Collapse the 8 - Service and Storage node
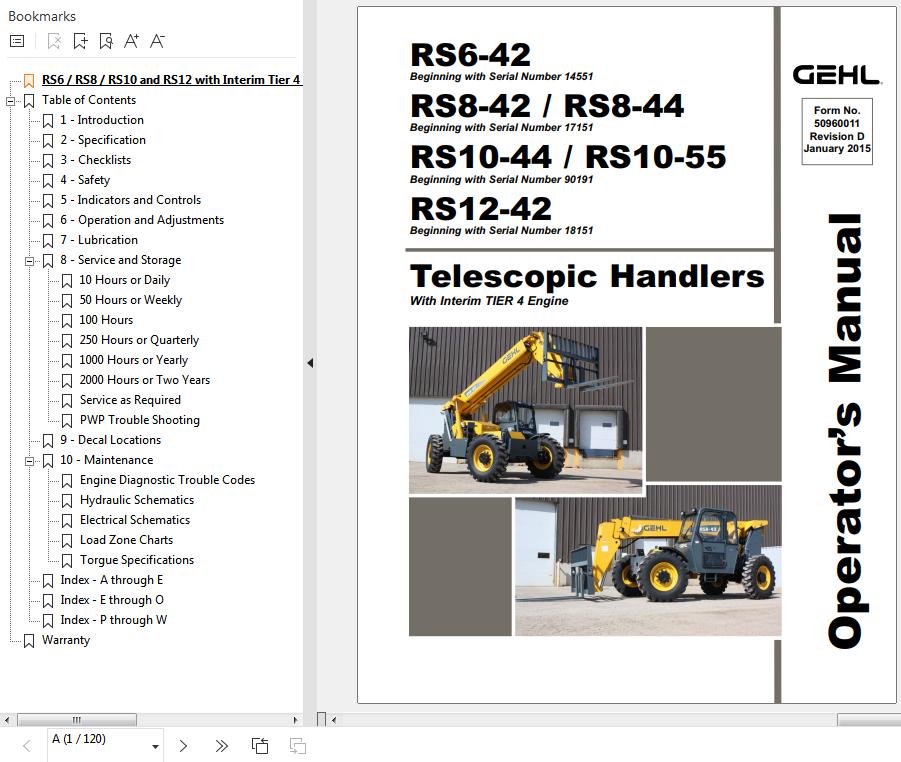Screen dimensions: 901x762 [x=29, y=260]
